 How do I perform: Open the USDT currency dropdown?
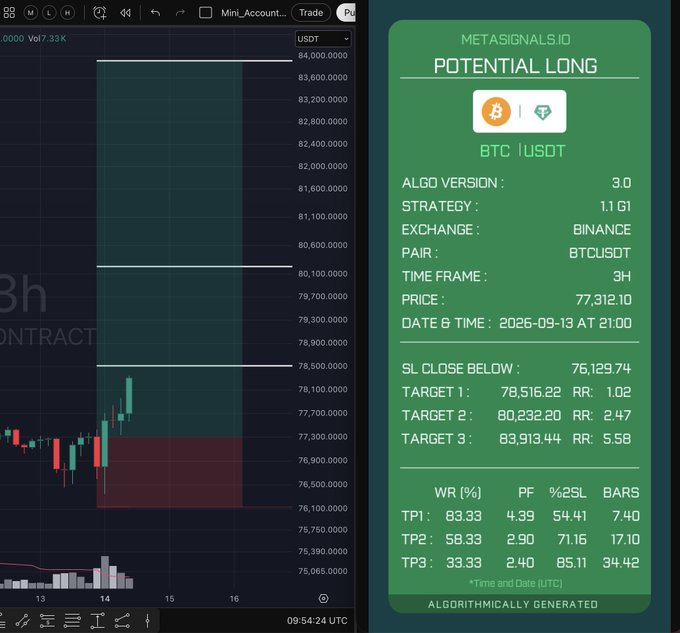coord(323,39)
